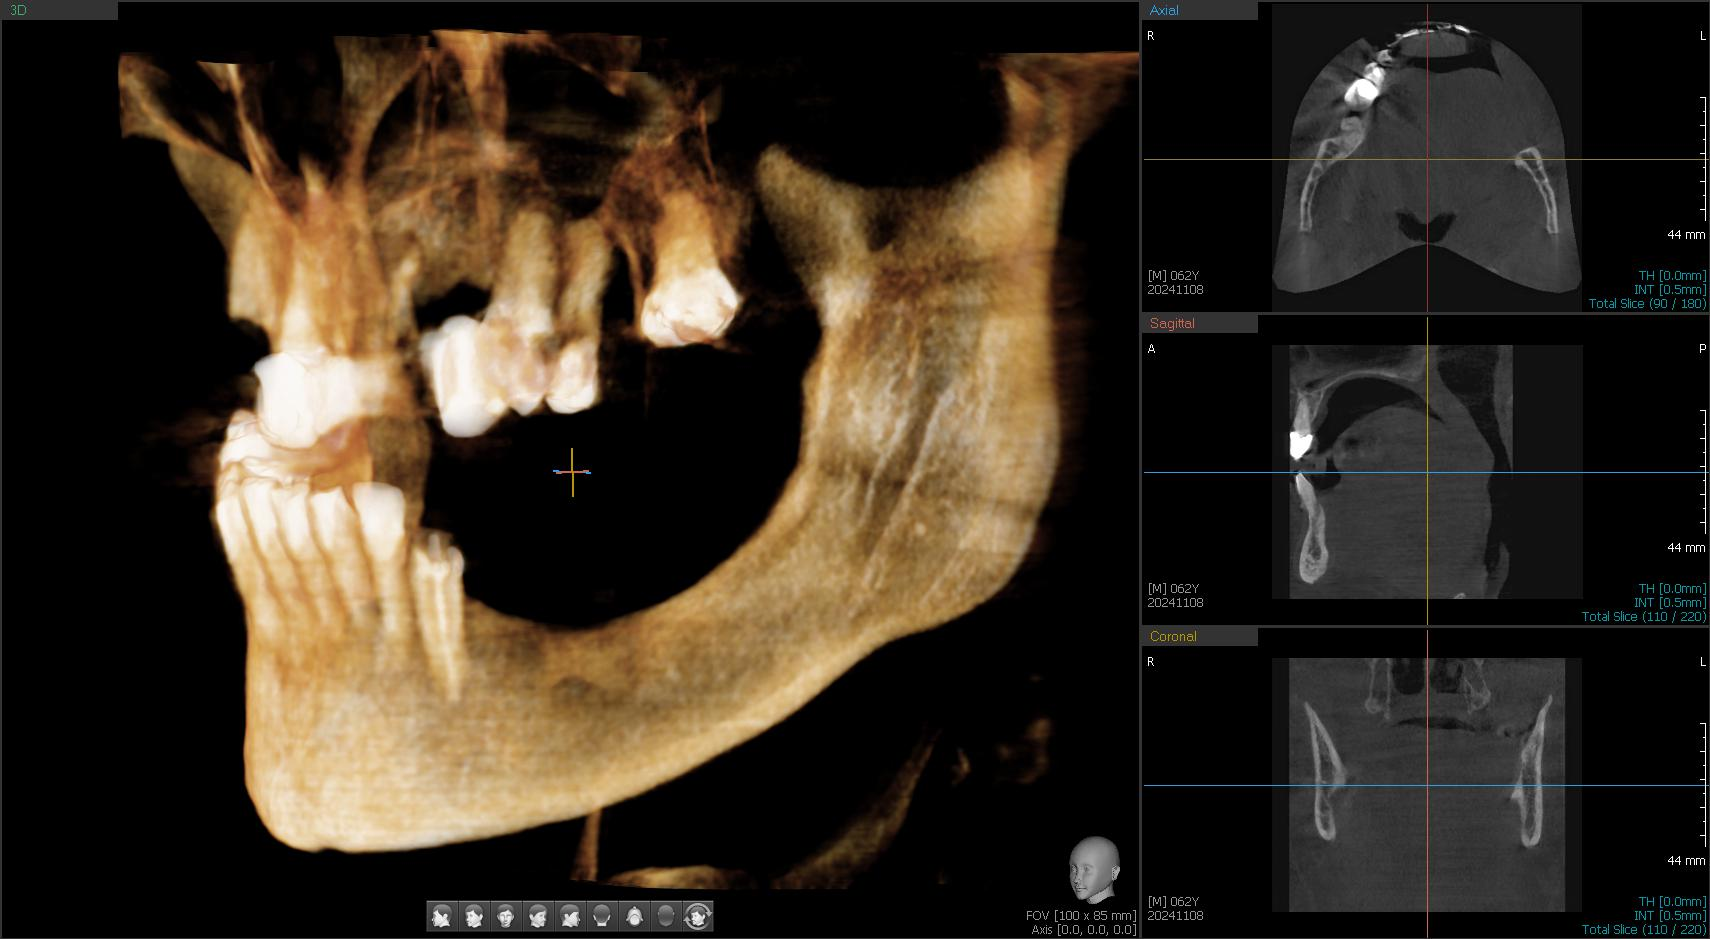Click the Sagittal 'TH [0.0mm]' value
Screen dimensions: 1710x939
click(1672, 589)
